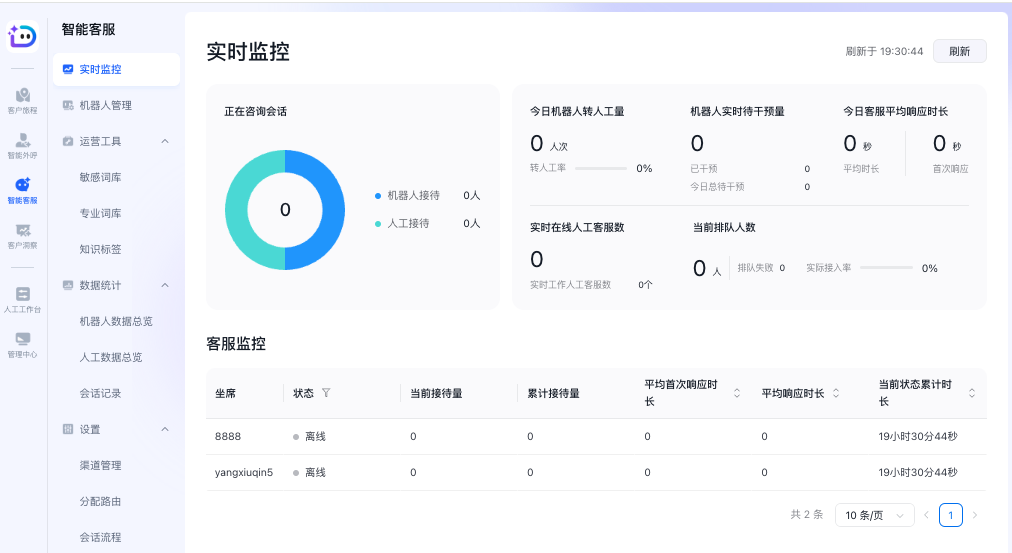Click the 运营工具 menu icon

(68, 141)
